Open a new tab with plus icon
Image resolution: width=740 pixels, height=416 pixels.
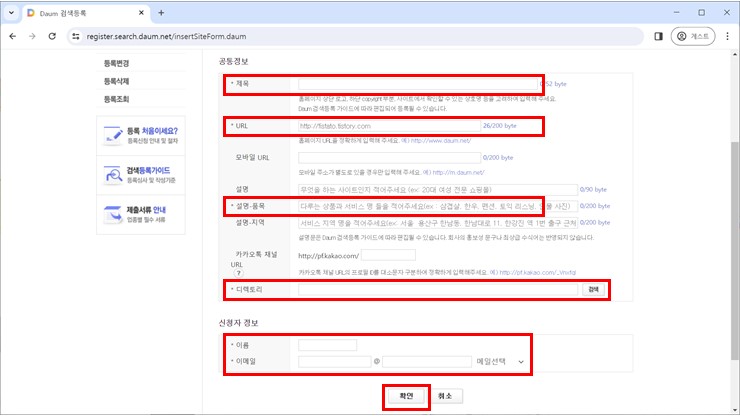tap(161, 13)
